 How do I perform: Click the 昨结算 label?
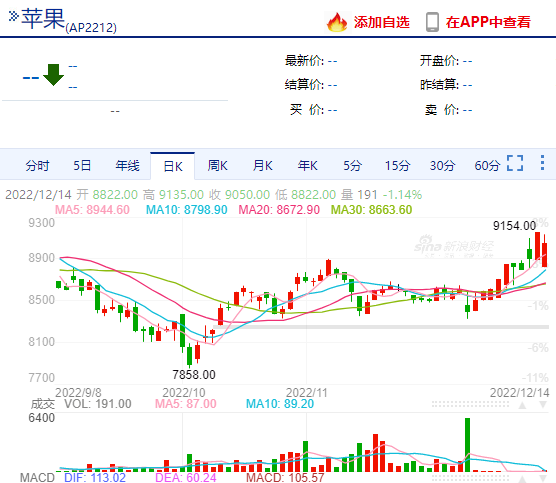tap(439, 84)
